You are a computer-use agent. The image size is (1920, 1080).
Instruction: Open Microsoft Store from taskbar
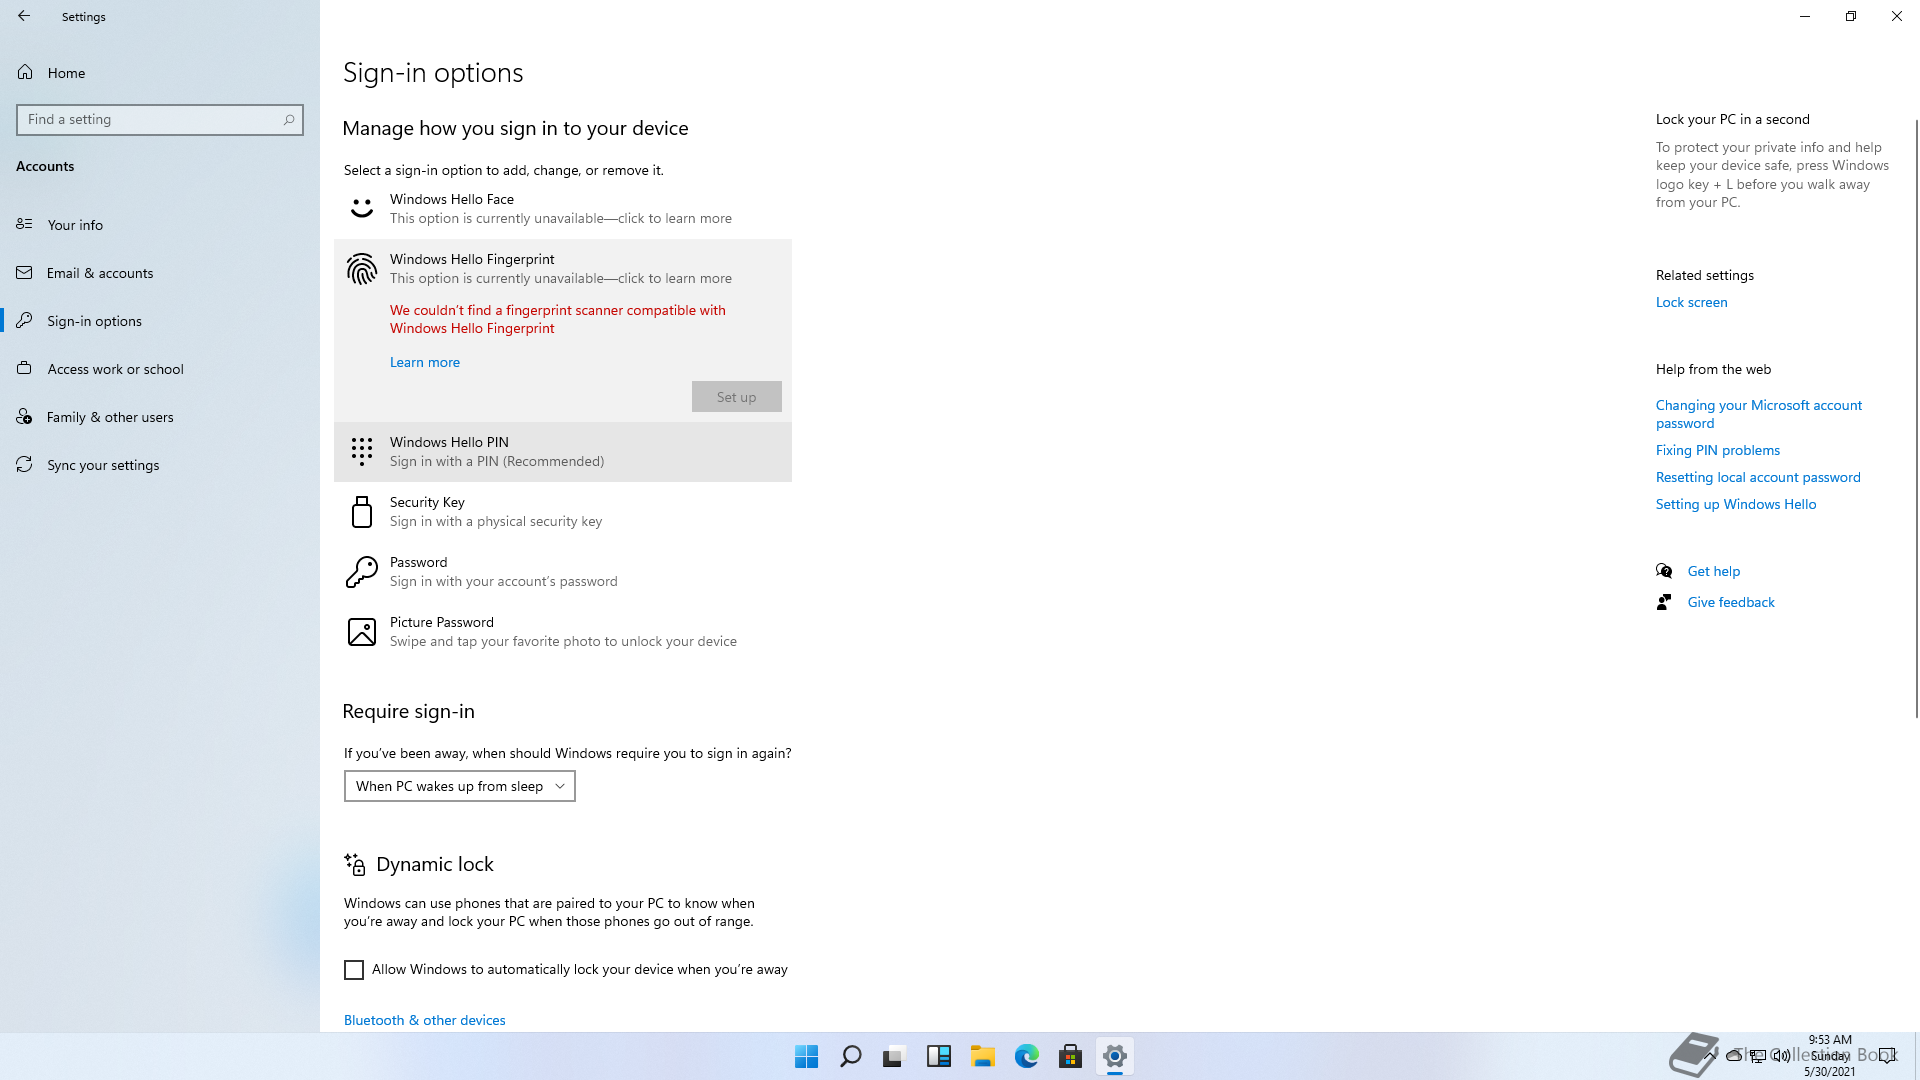coord(1070,1056)
